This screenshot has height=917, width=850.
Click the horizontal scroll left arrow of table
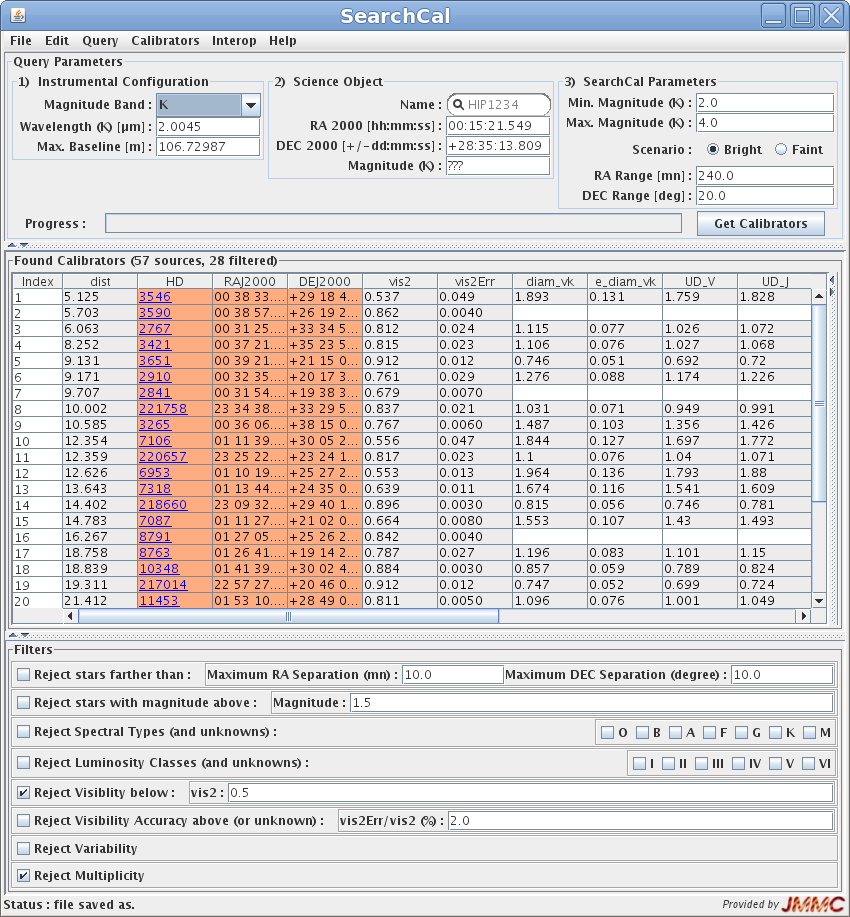pos(70,616)
